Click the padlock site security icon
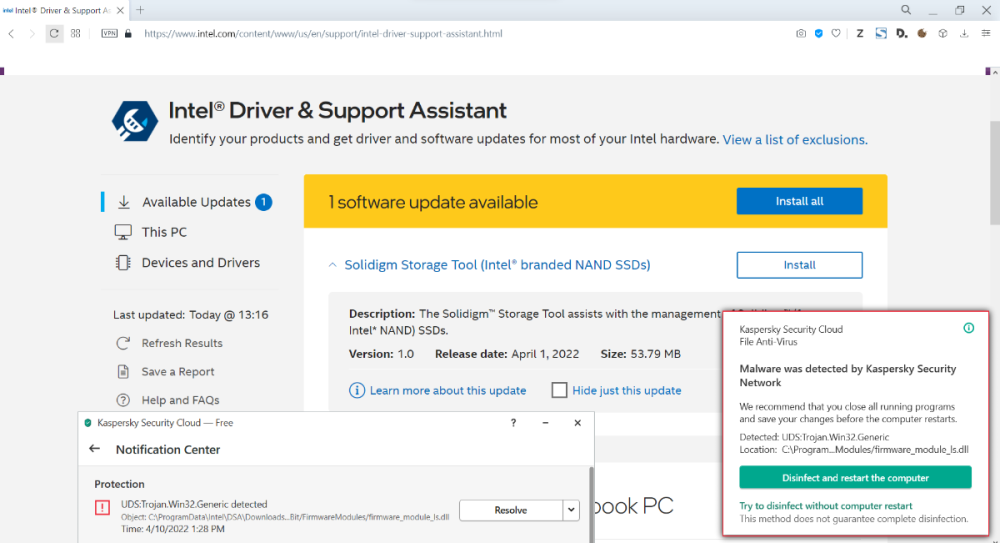This screenshot has height=543, width=1000. click(128, 34)
